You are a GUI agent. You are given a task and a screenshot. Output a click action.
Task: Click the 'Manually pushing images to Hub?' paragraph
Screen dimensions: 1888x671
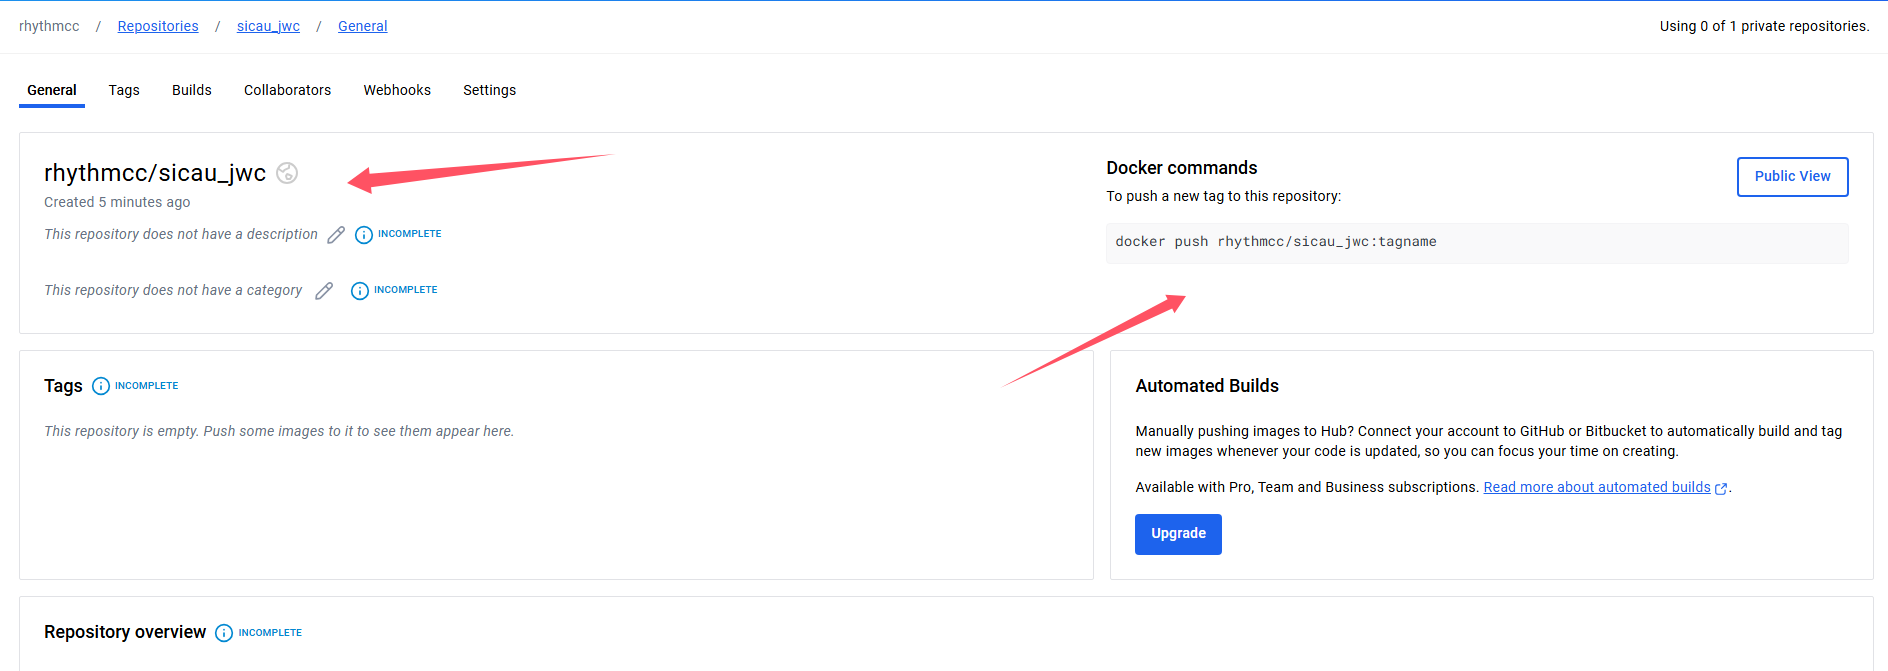click(x=1489, y=441)
